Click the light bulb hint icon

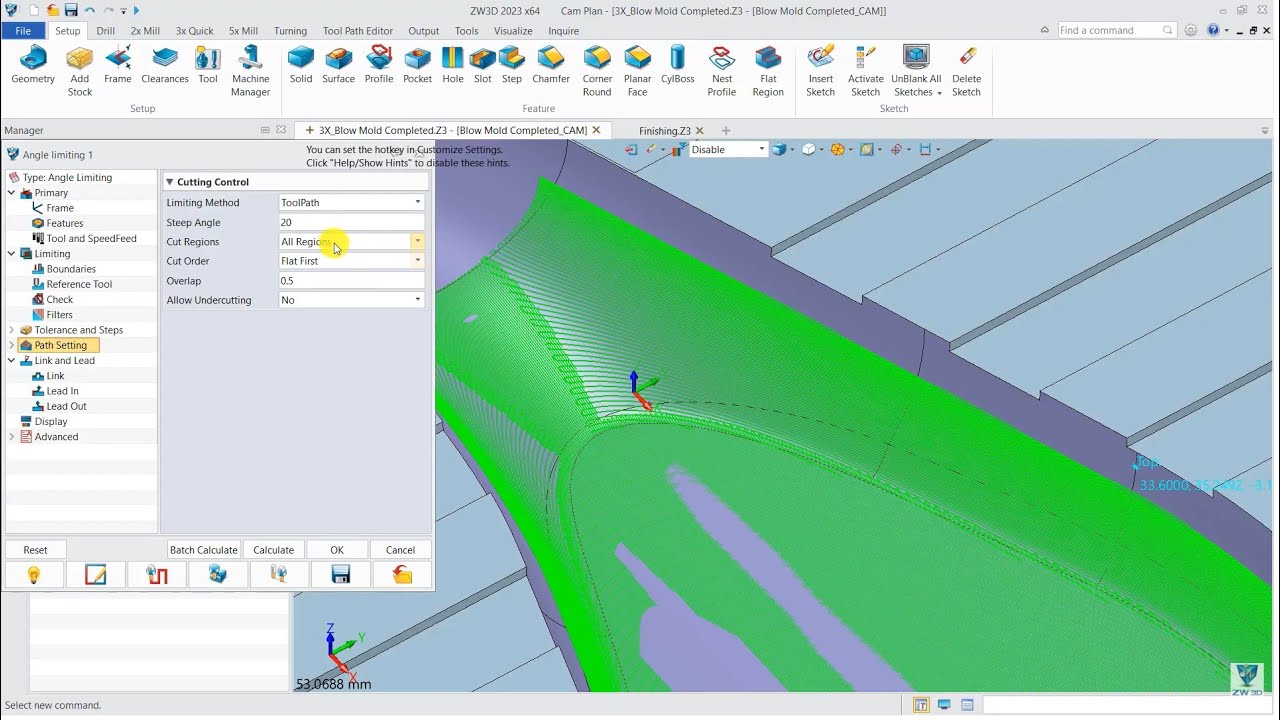click(x=34, y=575)
